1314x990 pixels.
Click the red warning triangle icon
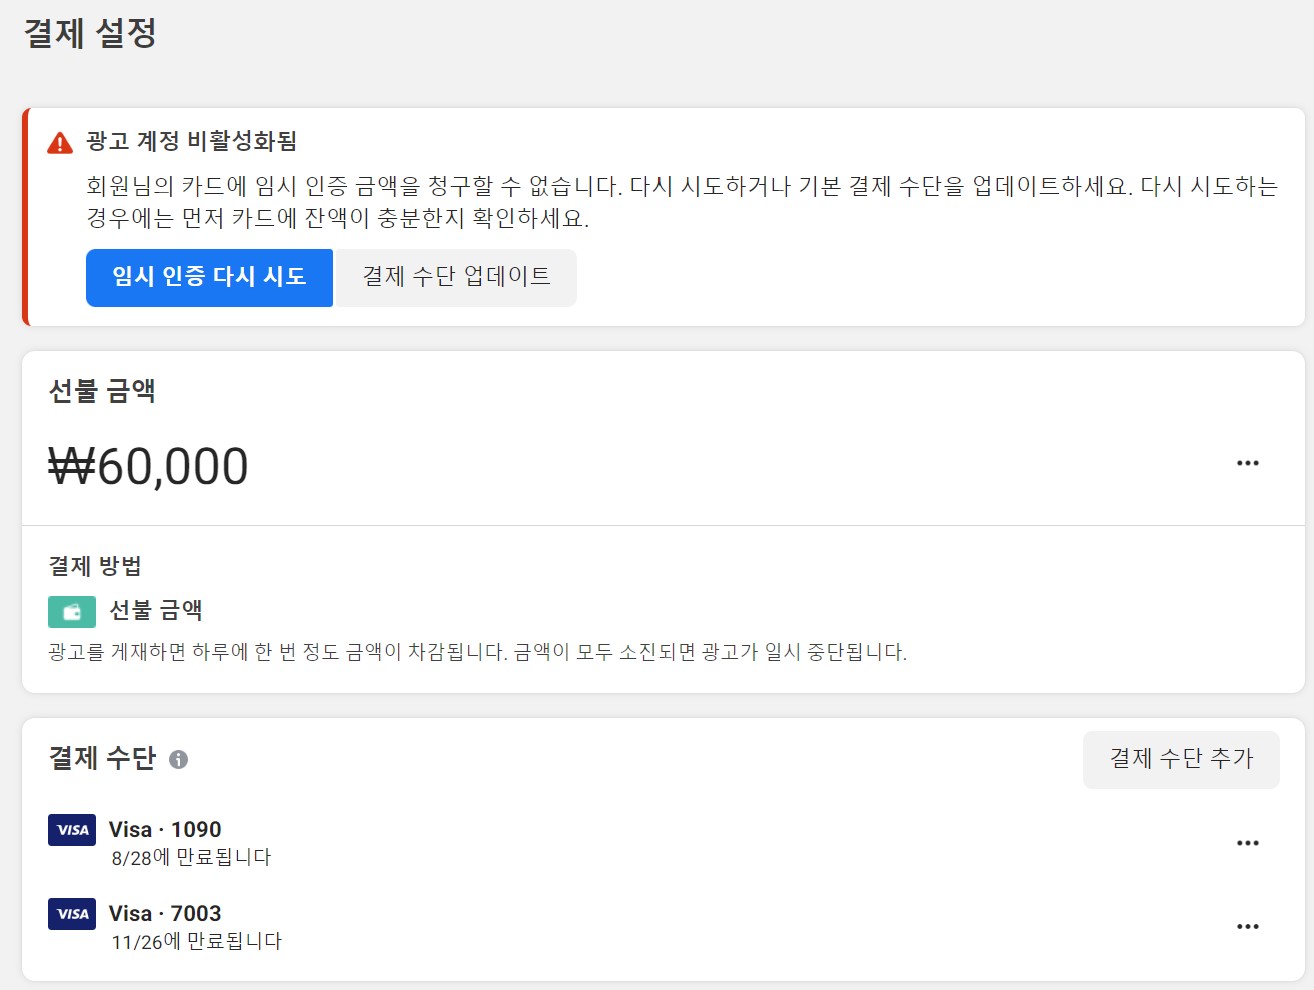60,143
